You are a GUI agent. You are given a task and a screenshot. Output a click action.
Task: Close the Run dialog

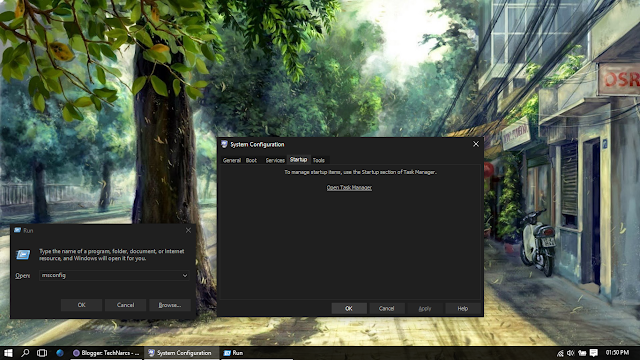tap(188, 231)
